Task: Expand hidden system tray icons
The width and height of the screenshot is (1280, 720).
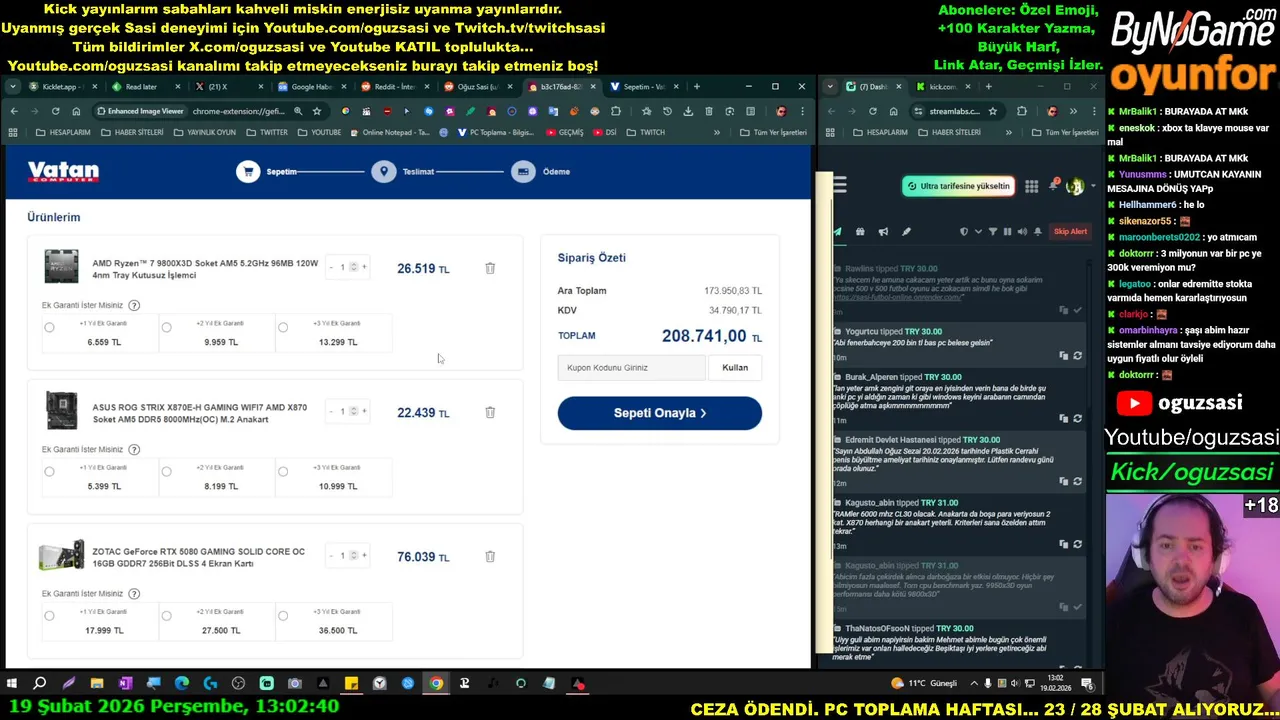Action: [974, 684]
